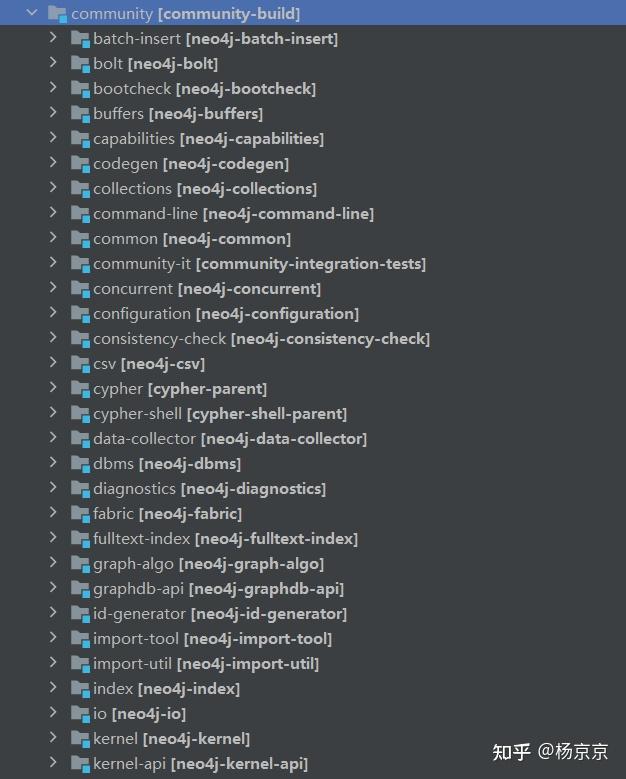Click the codegen module folder icon
626x779 pixels.
pos(80,164)
